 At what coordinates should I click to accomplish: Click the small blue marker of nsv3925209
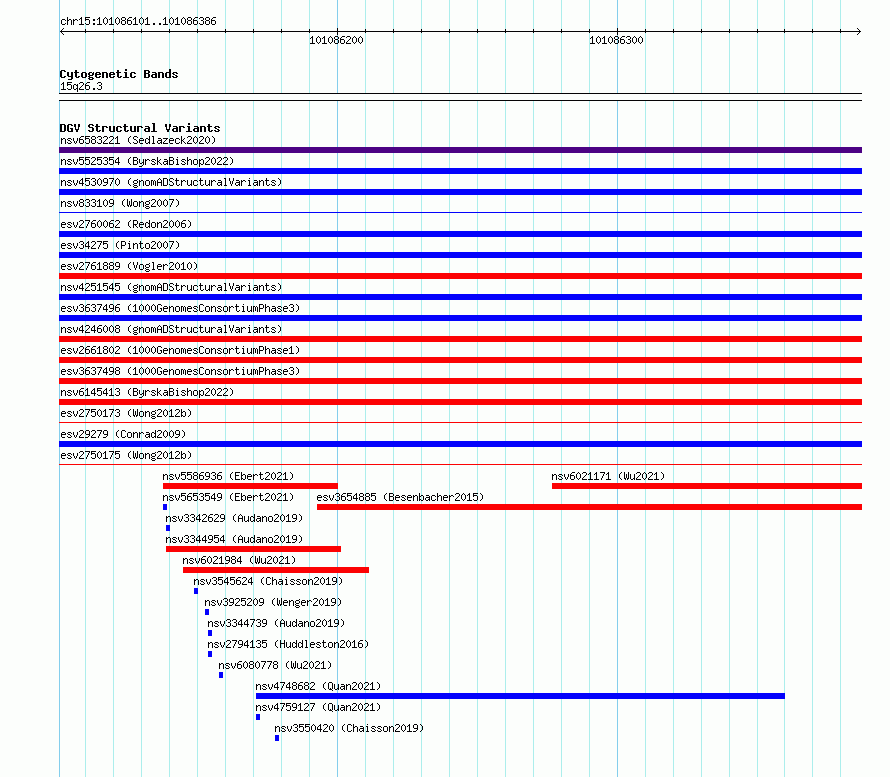click(207, 612)
